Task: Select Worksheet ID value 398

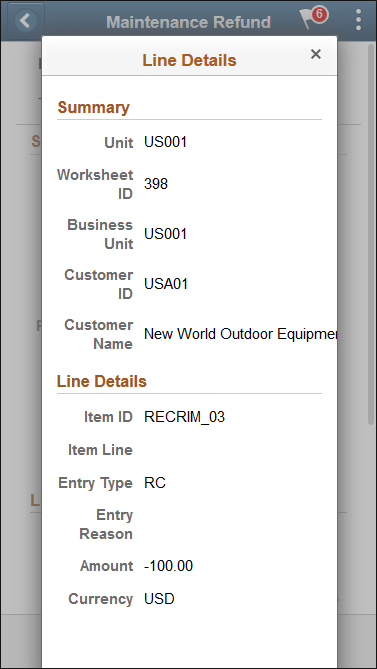Action: (156, 184)
